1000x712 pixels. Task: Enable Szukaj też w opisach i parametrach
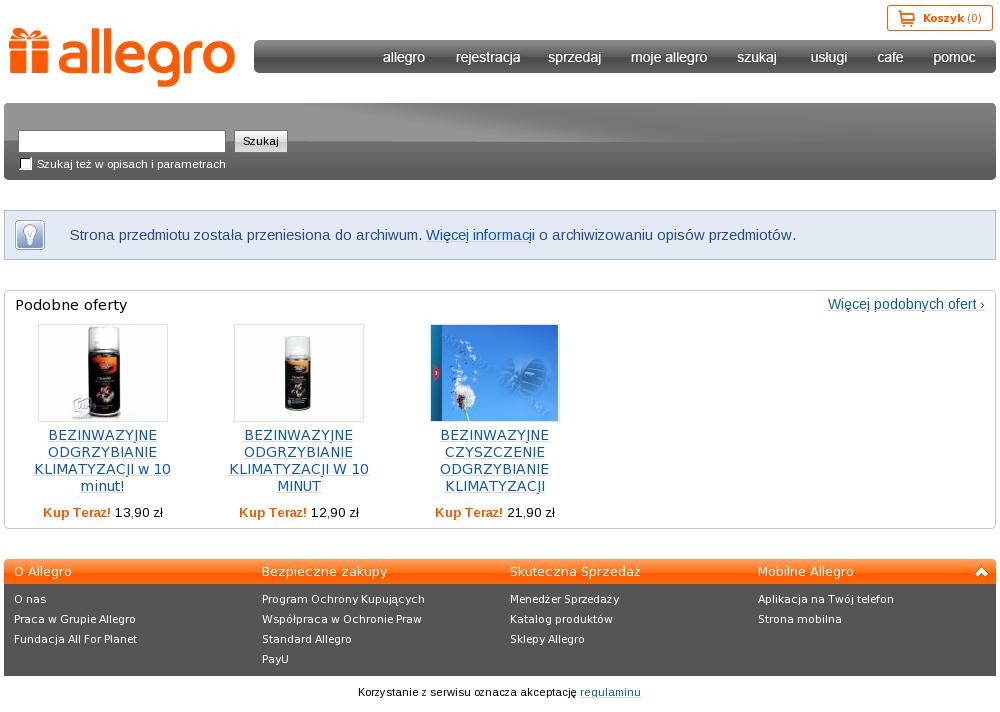tap(26, 164)
